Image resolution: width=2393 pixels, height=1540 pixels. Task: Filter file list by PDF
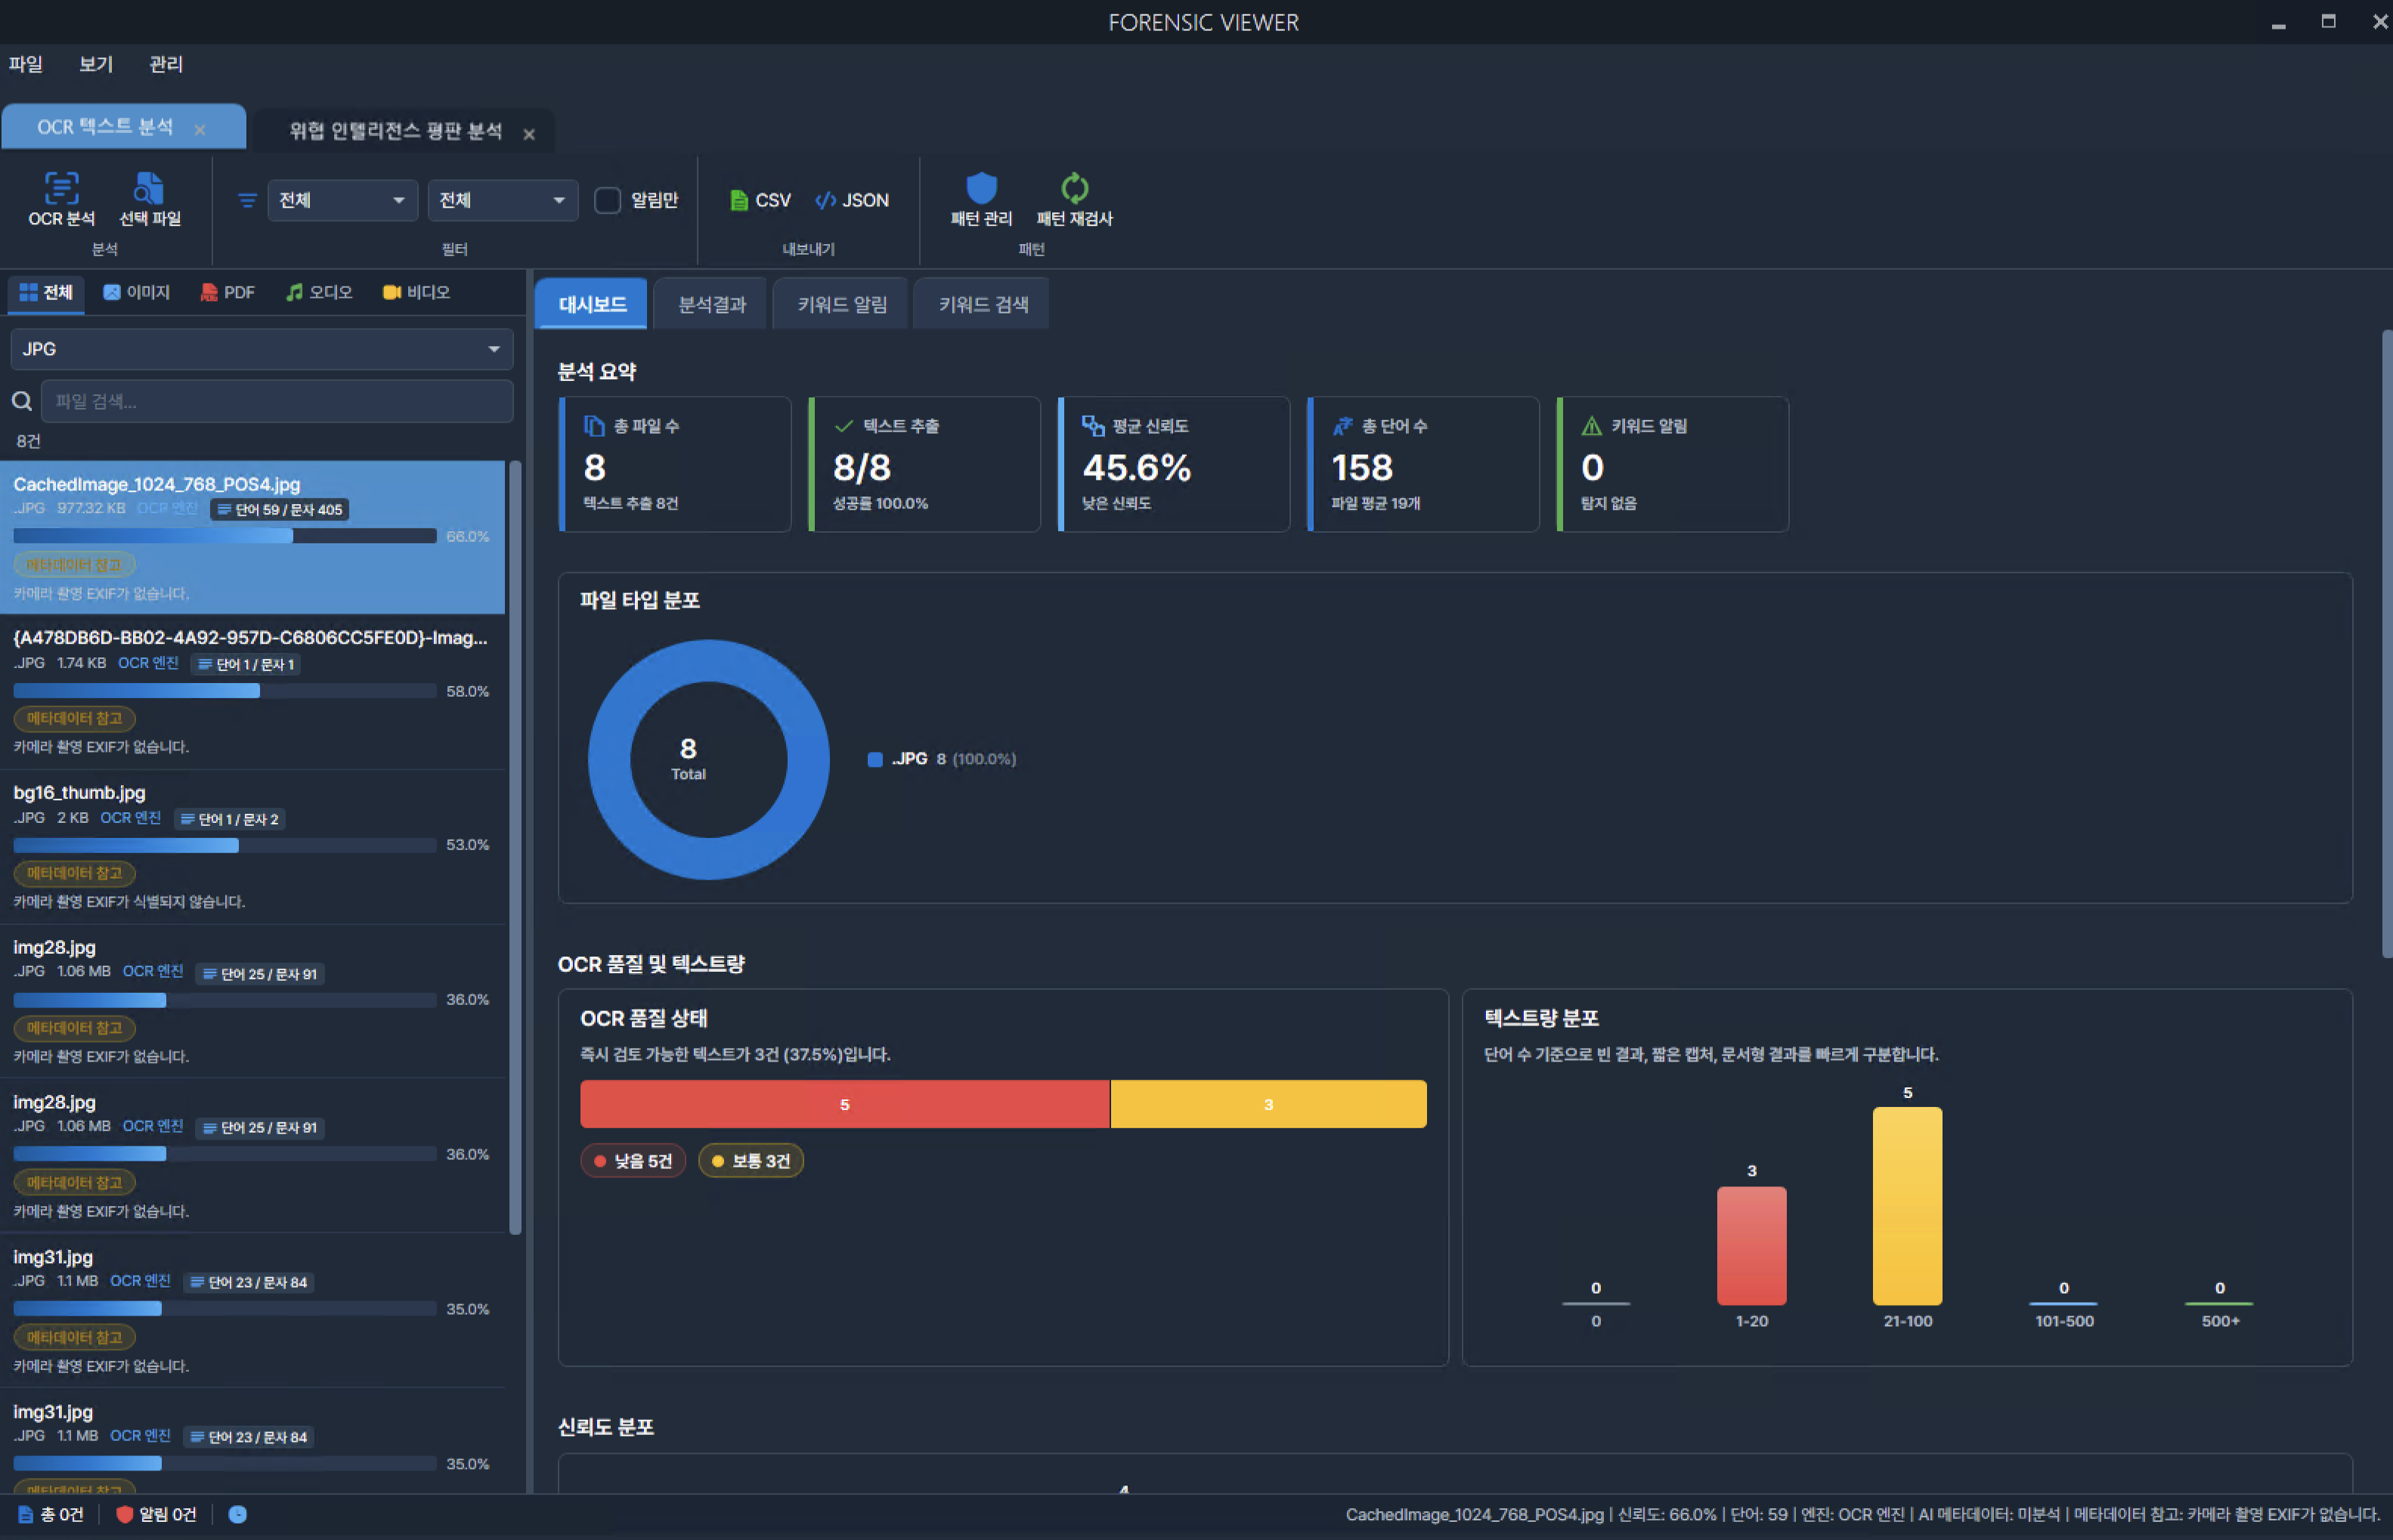pyautogui.click(x=228, y=292)
